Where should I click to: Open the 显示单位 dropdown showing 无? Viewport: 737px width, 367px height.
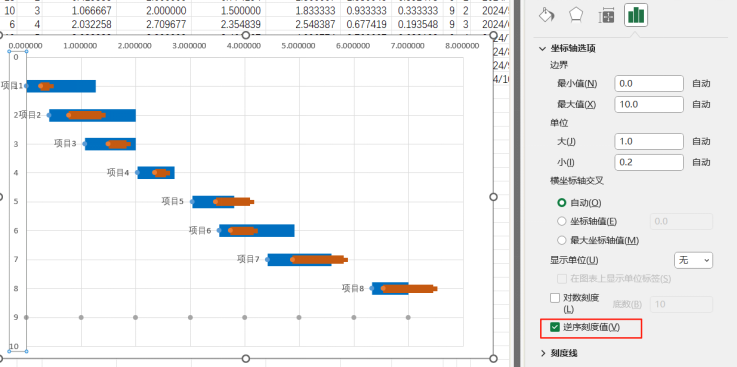tap(693, 260)
